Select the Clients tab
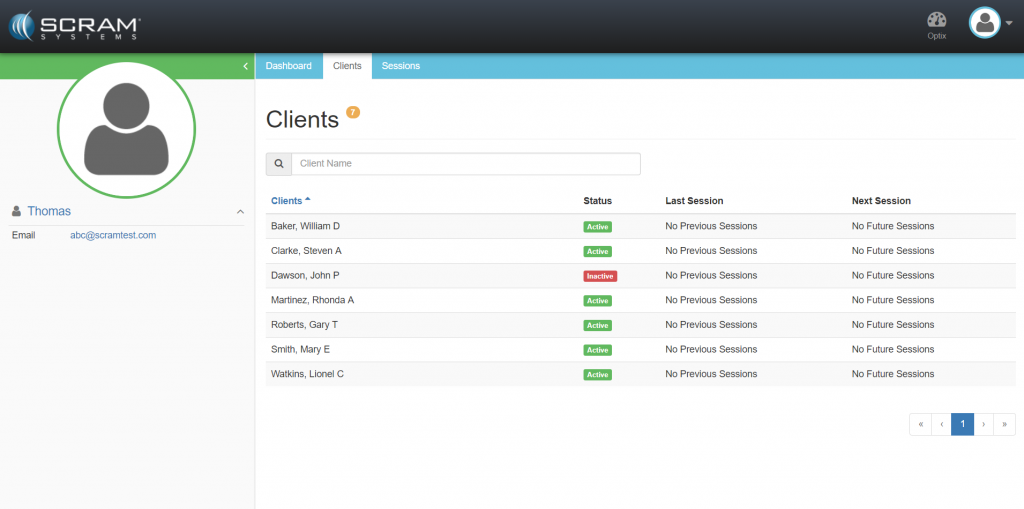The width and height of the screenshot is (1024, 509). [x=347, y=66]
